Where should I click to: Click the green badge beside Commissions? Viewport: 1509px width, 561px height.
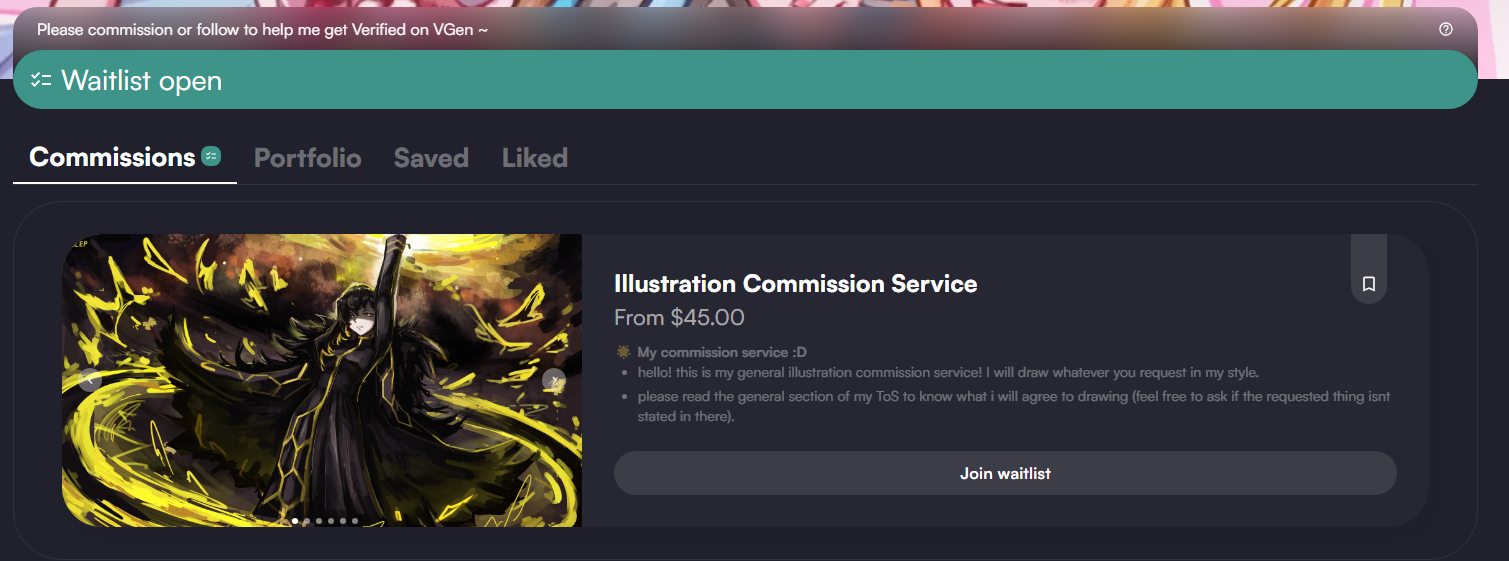[210, 156]
